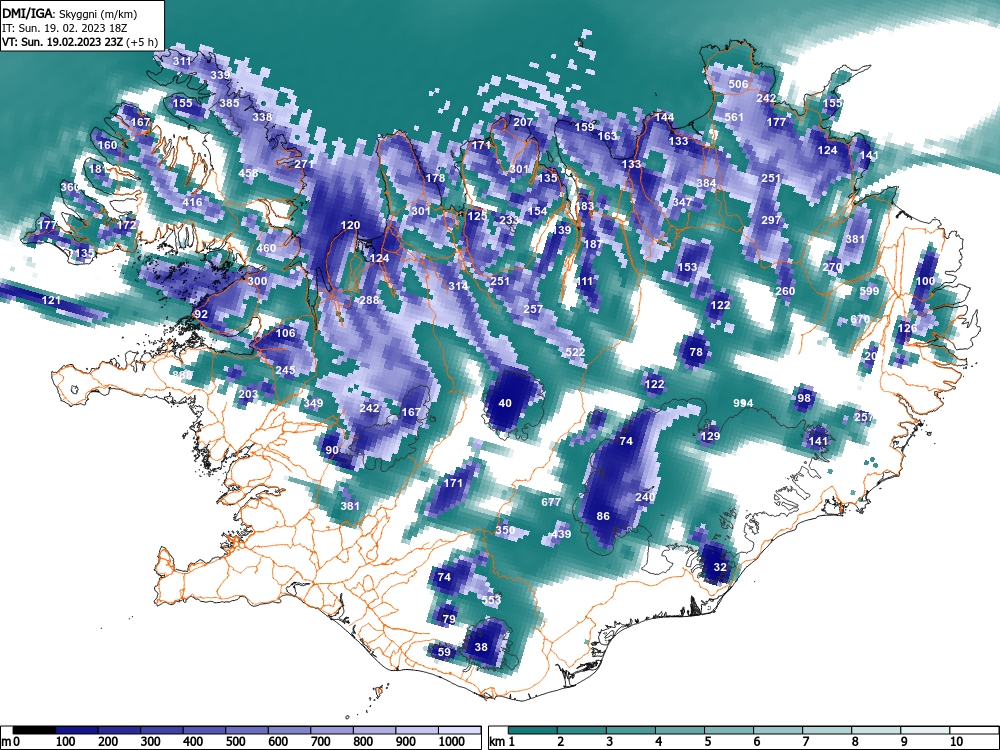Click the visibility value 129

(710, 436)
